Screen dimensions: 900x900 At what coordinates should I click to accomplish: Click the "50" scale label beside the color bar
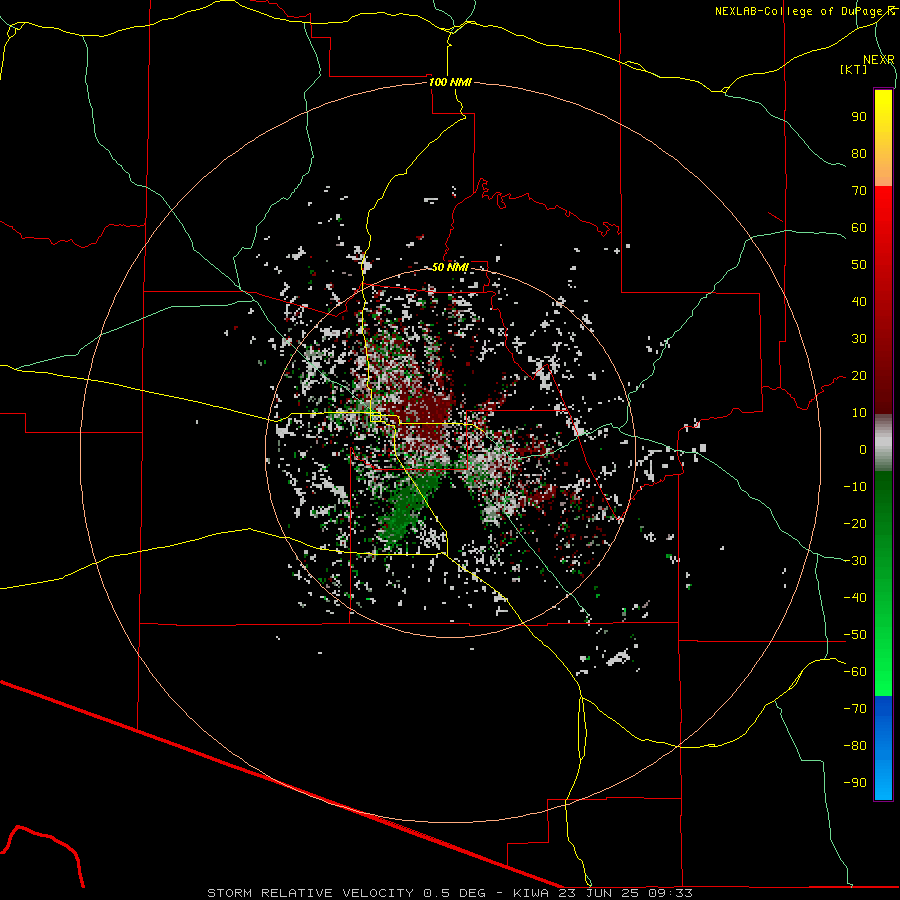859,265
